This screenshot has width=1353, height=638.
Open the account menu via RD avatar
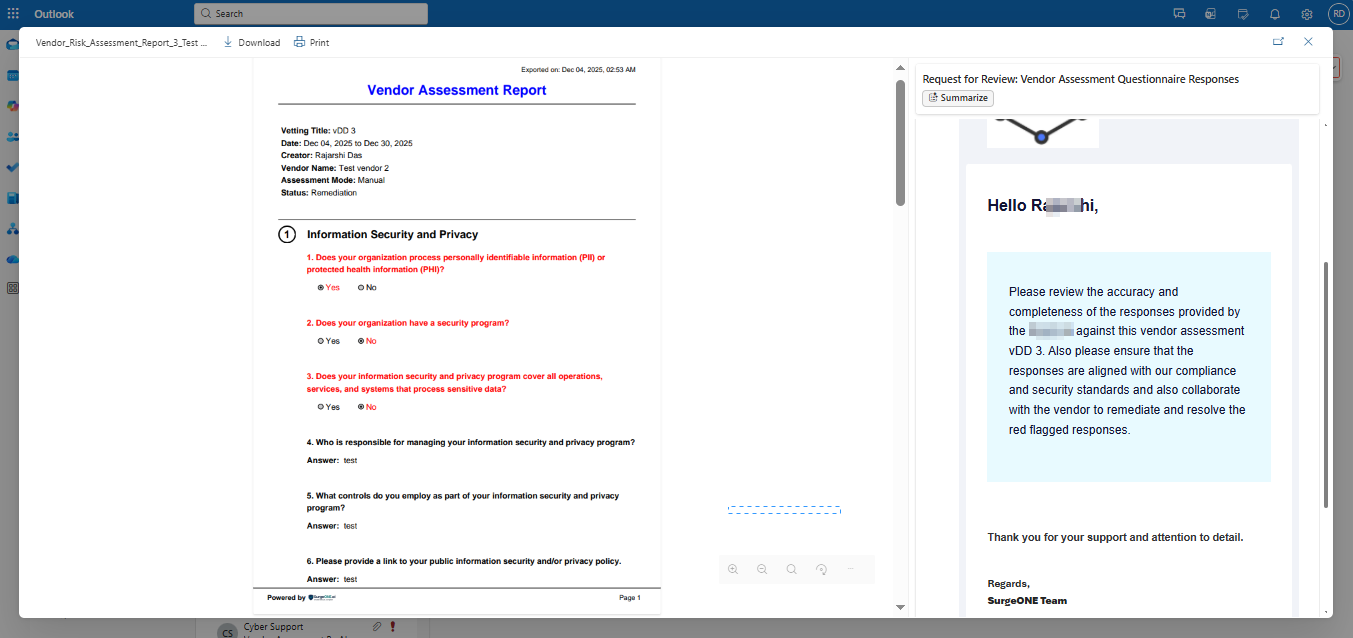tap(1338, 14)
